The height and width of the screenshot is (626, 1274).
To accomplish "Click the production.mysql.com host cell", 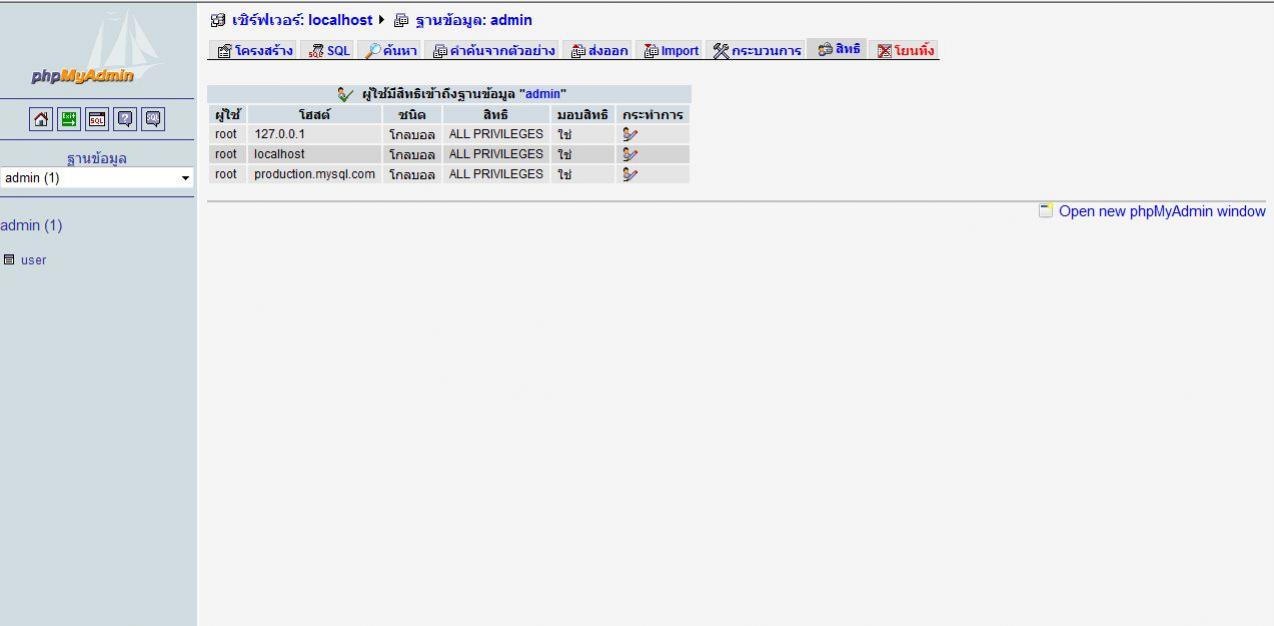I will (316, 174).
